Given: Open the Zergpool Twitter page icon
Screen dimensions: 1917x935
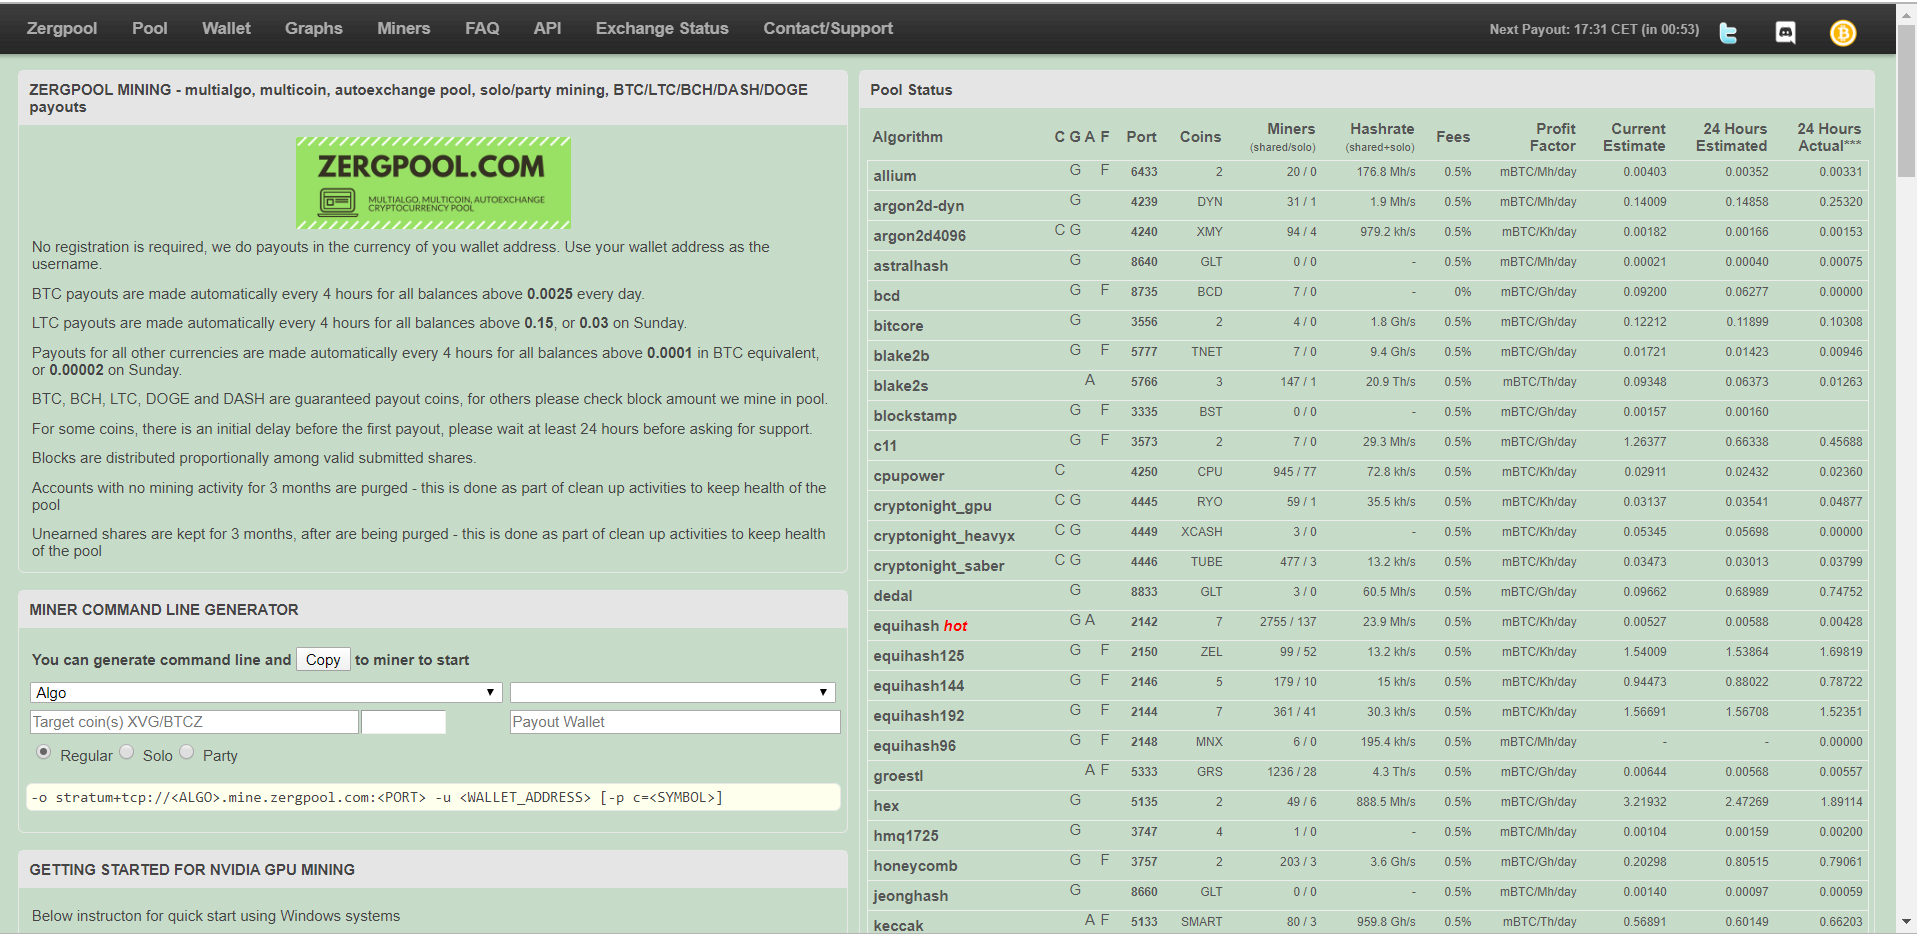Looking at the screenshot, I should pyautogui.click(x=1727, y=33).
